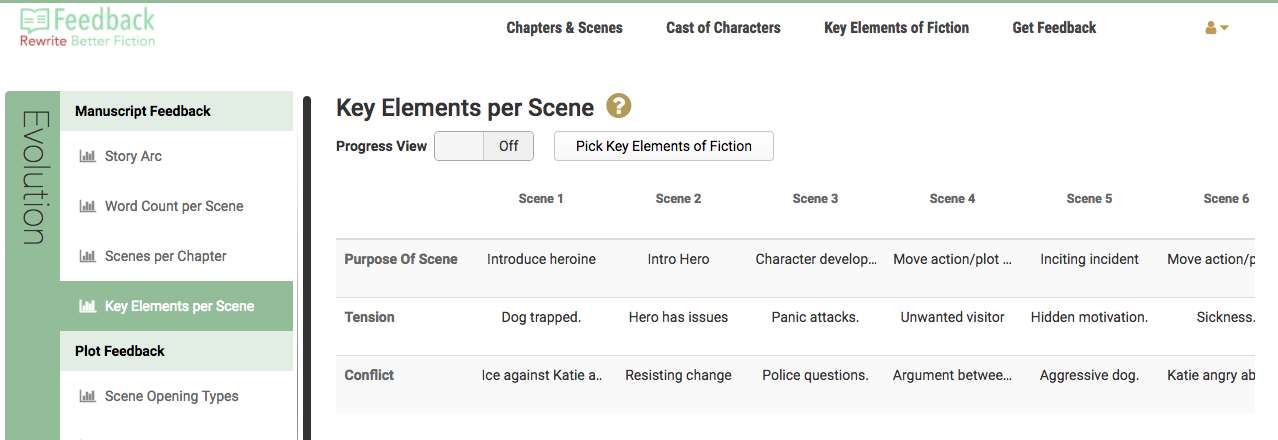The width and height of the screenshot is (1278, 440).
Task: Click the Scene Opening Types chart icon
Action: point(87,396)
